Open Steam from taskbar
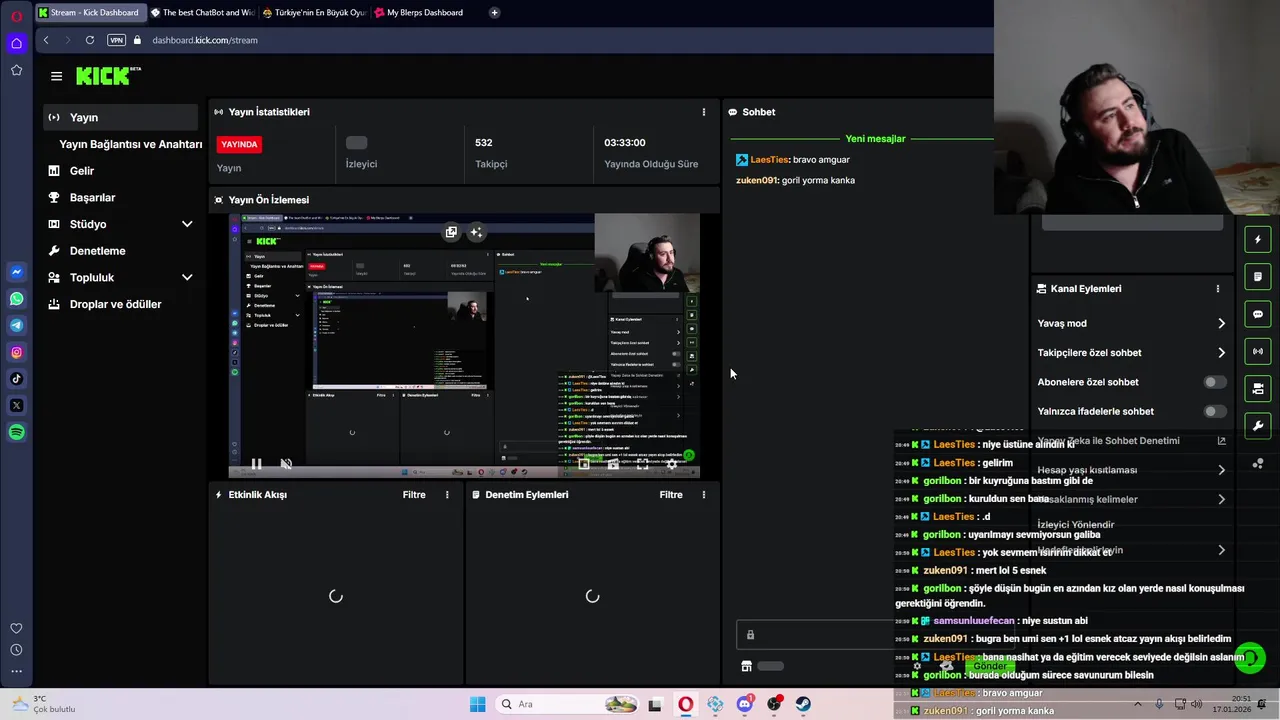 pyautogui.click(x=803, y=704)
